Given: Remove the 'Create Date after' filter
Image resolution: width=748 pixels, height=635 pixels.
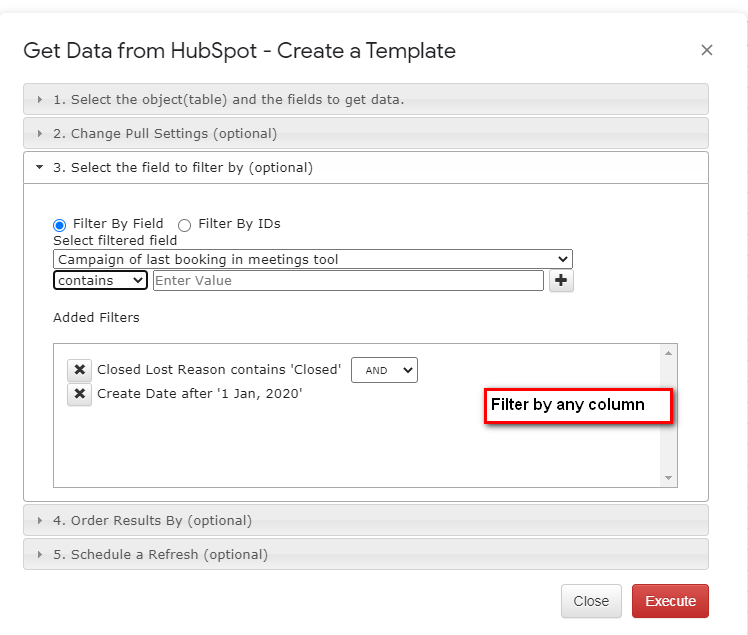Looking at the screenshot, I should 80,394.
